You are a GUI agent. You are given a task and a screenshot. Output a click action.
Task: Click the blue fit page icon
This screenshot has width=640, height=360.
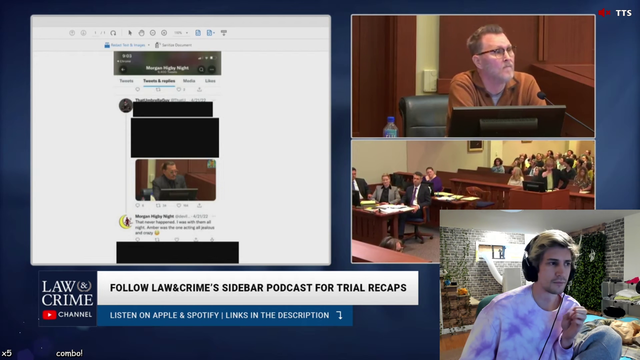(x=198, y=33)
